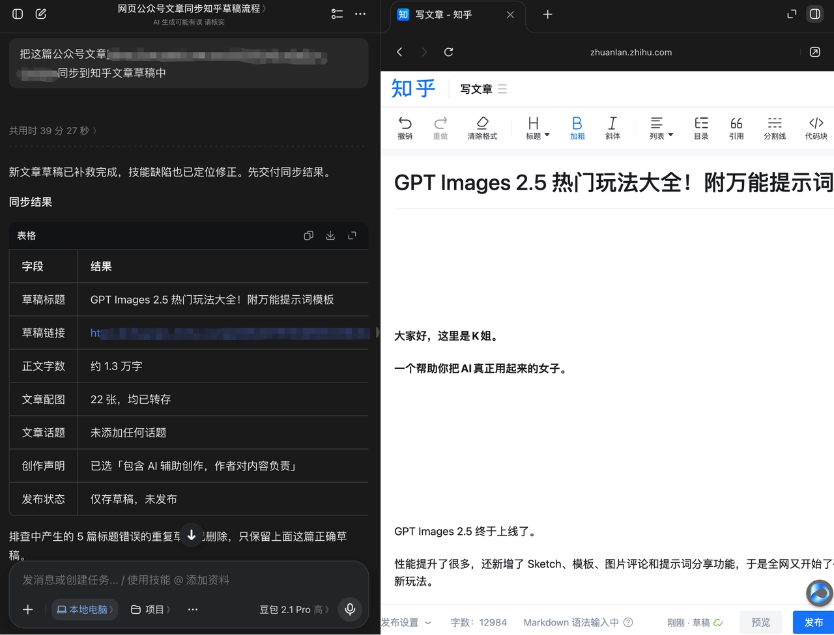Click the 预览 preview button
The width and height of the screenshot is (834, 635).
click(x=761, y=622)
